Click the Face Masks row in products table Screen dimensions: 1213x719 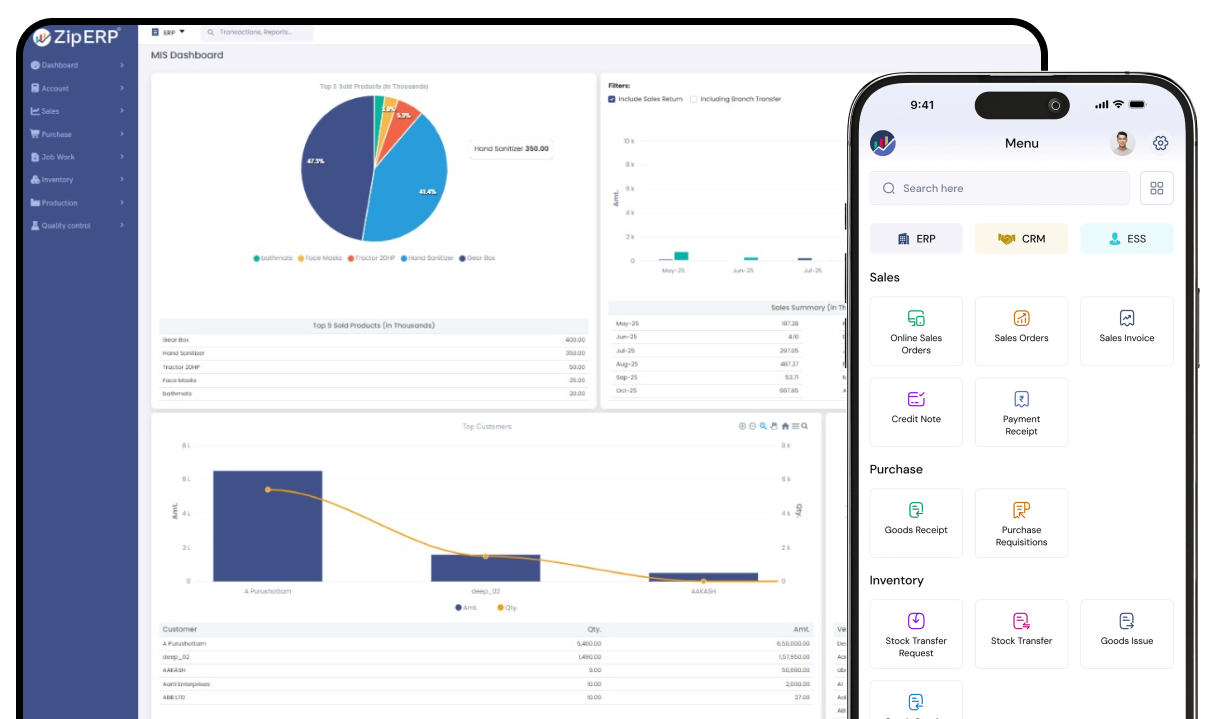pos(374,380)
